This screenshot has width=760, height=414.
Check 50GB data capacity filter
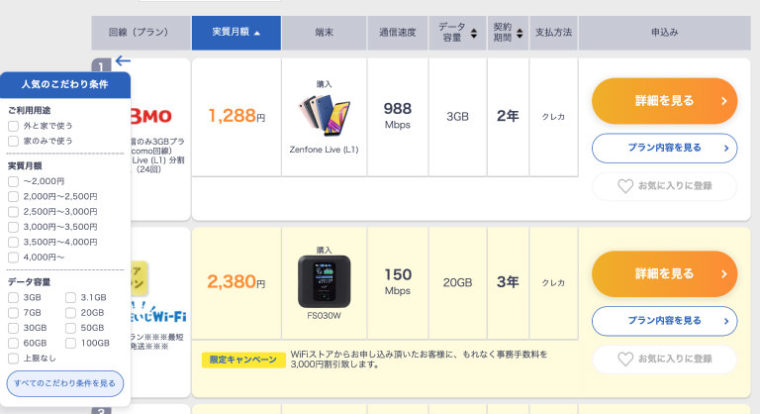click(70, 328)
